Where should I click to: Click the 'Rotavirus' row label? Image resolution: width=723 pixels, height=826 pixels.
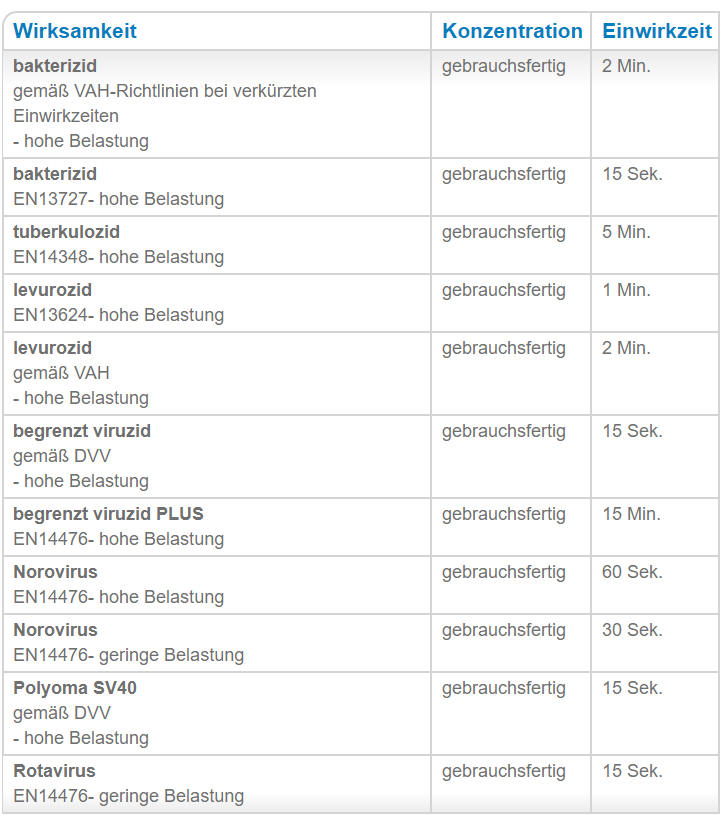[54, 771]
